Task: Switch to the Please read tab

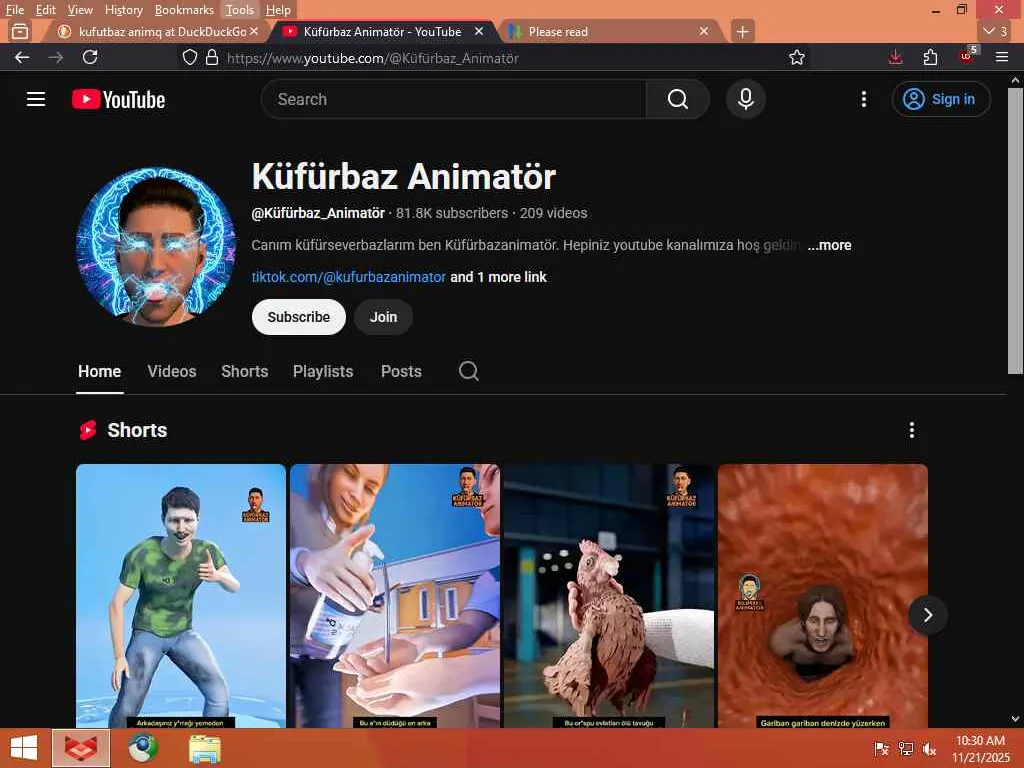Action: tap(611, 31)
